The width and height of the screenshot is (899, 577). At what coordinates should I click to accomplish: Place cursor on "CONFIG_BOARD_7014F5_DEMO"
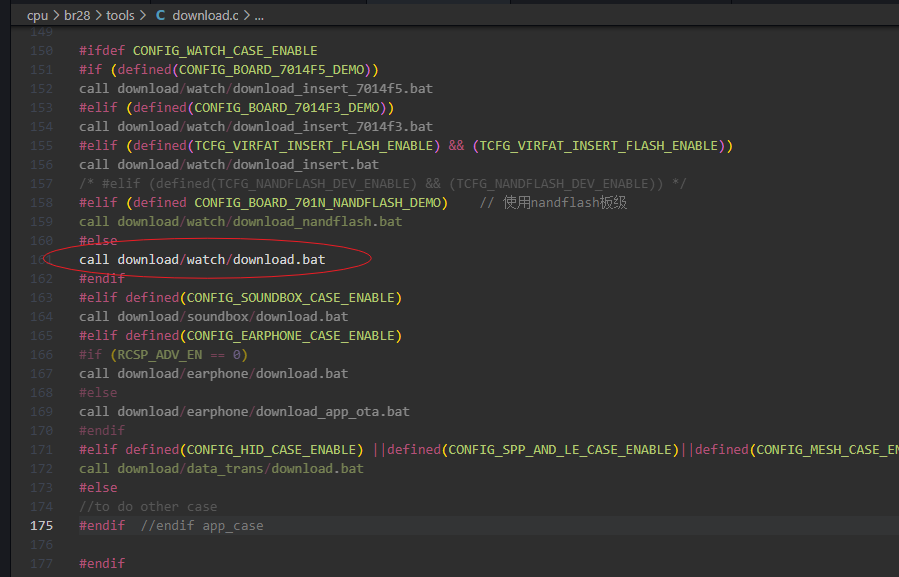click(272, 69)
